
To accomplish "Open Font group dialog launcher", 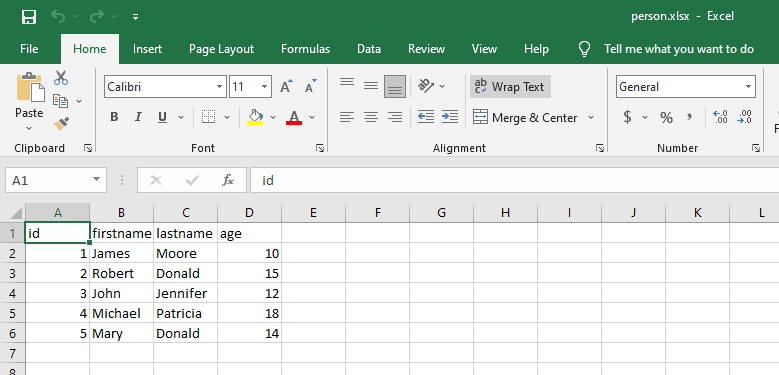I will click(x=320, y=148).
